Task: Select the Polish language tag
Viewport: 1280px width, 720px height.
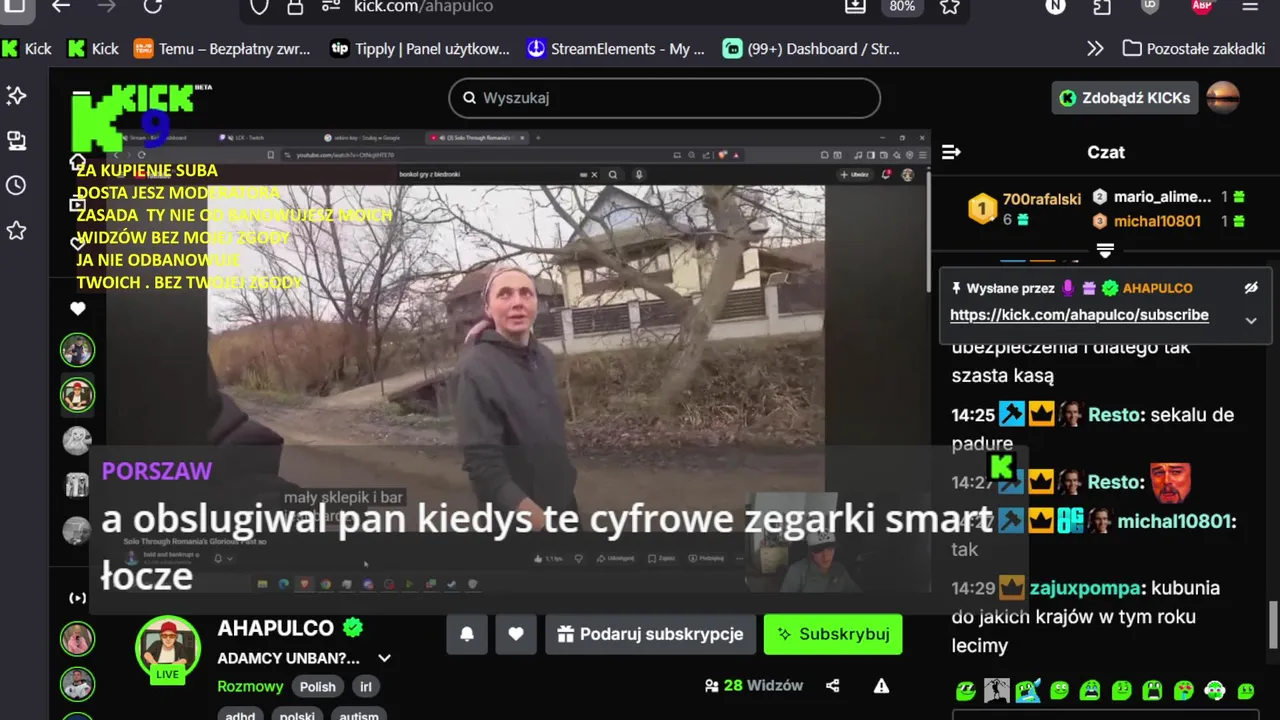Action: [x=318, y=687]
